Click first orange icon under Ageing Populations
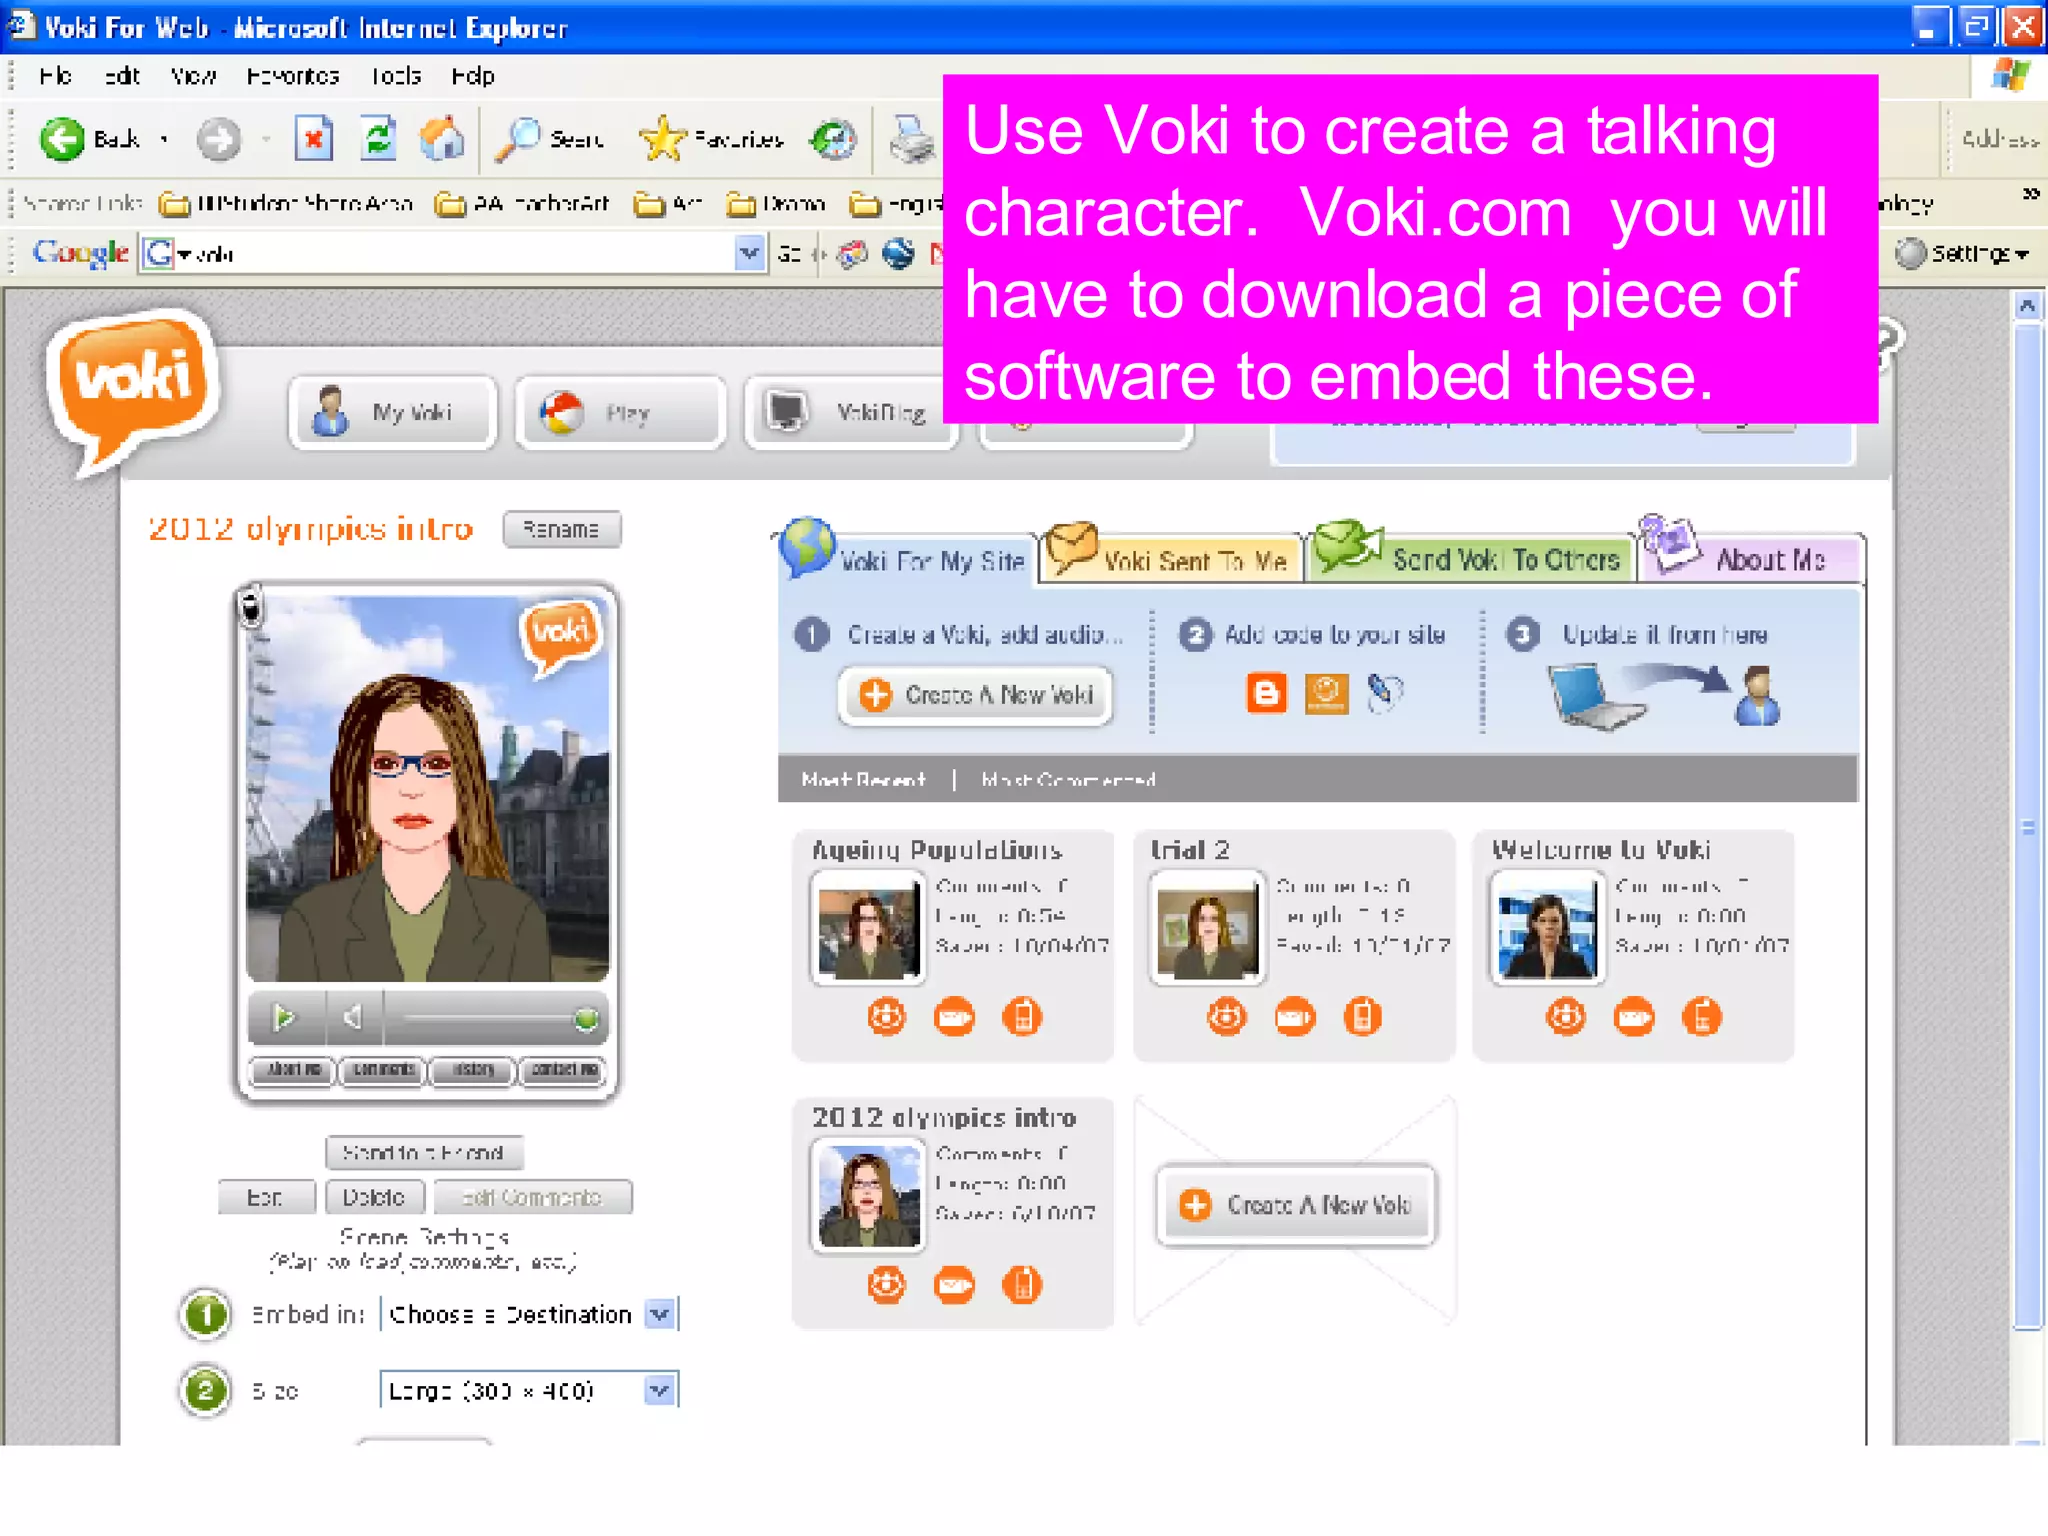This screenshot has height=1536, width=2048. pyautogui.click(x=886, y=1016)
